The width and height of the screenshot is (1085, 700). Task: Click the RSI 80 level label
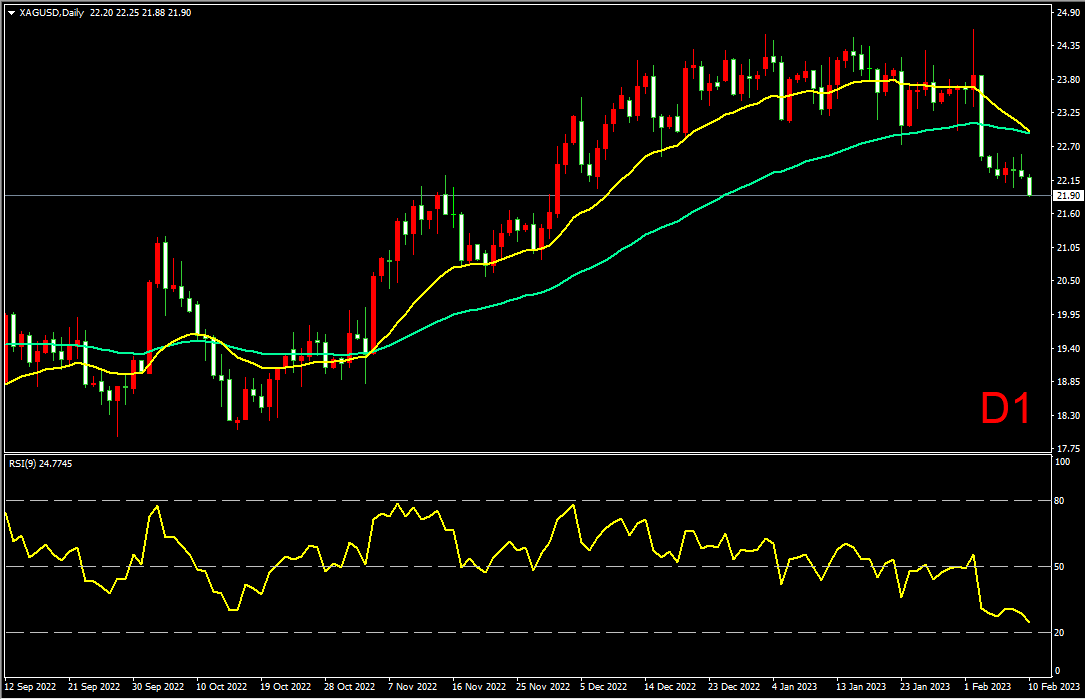coord(1059,500)
